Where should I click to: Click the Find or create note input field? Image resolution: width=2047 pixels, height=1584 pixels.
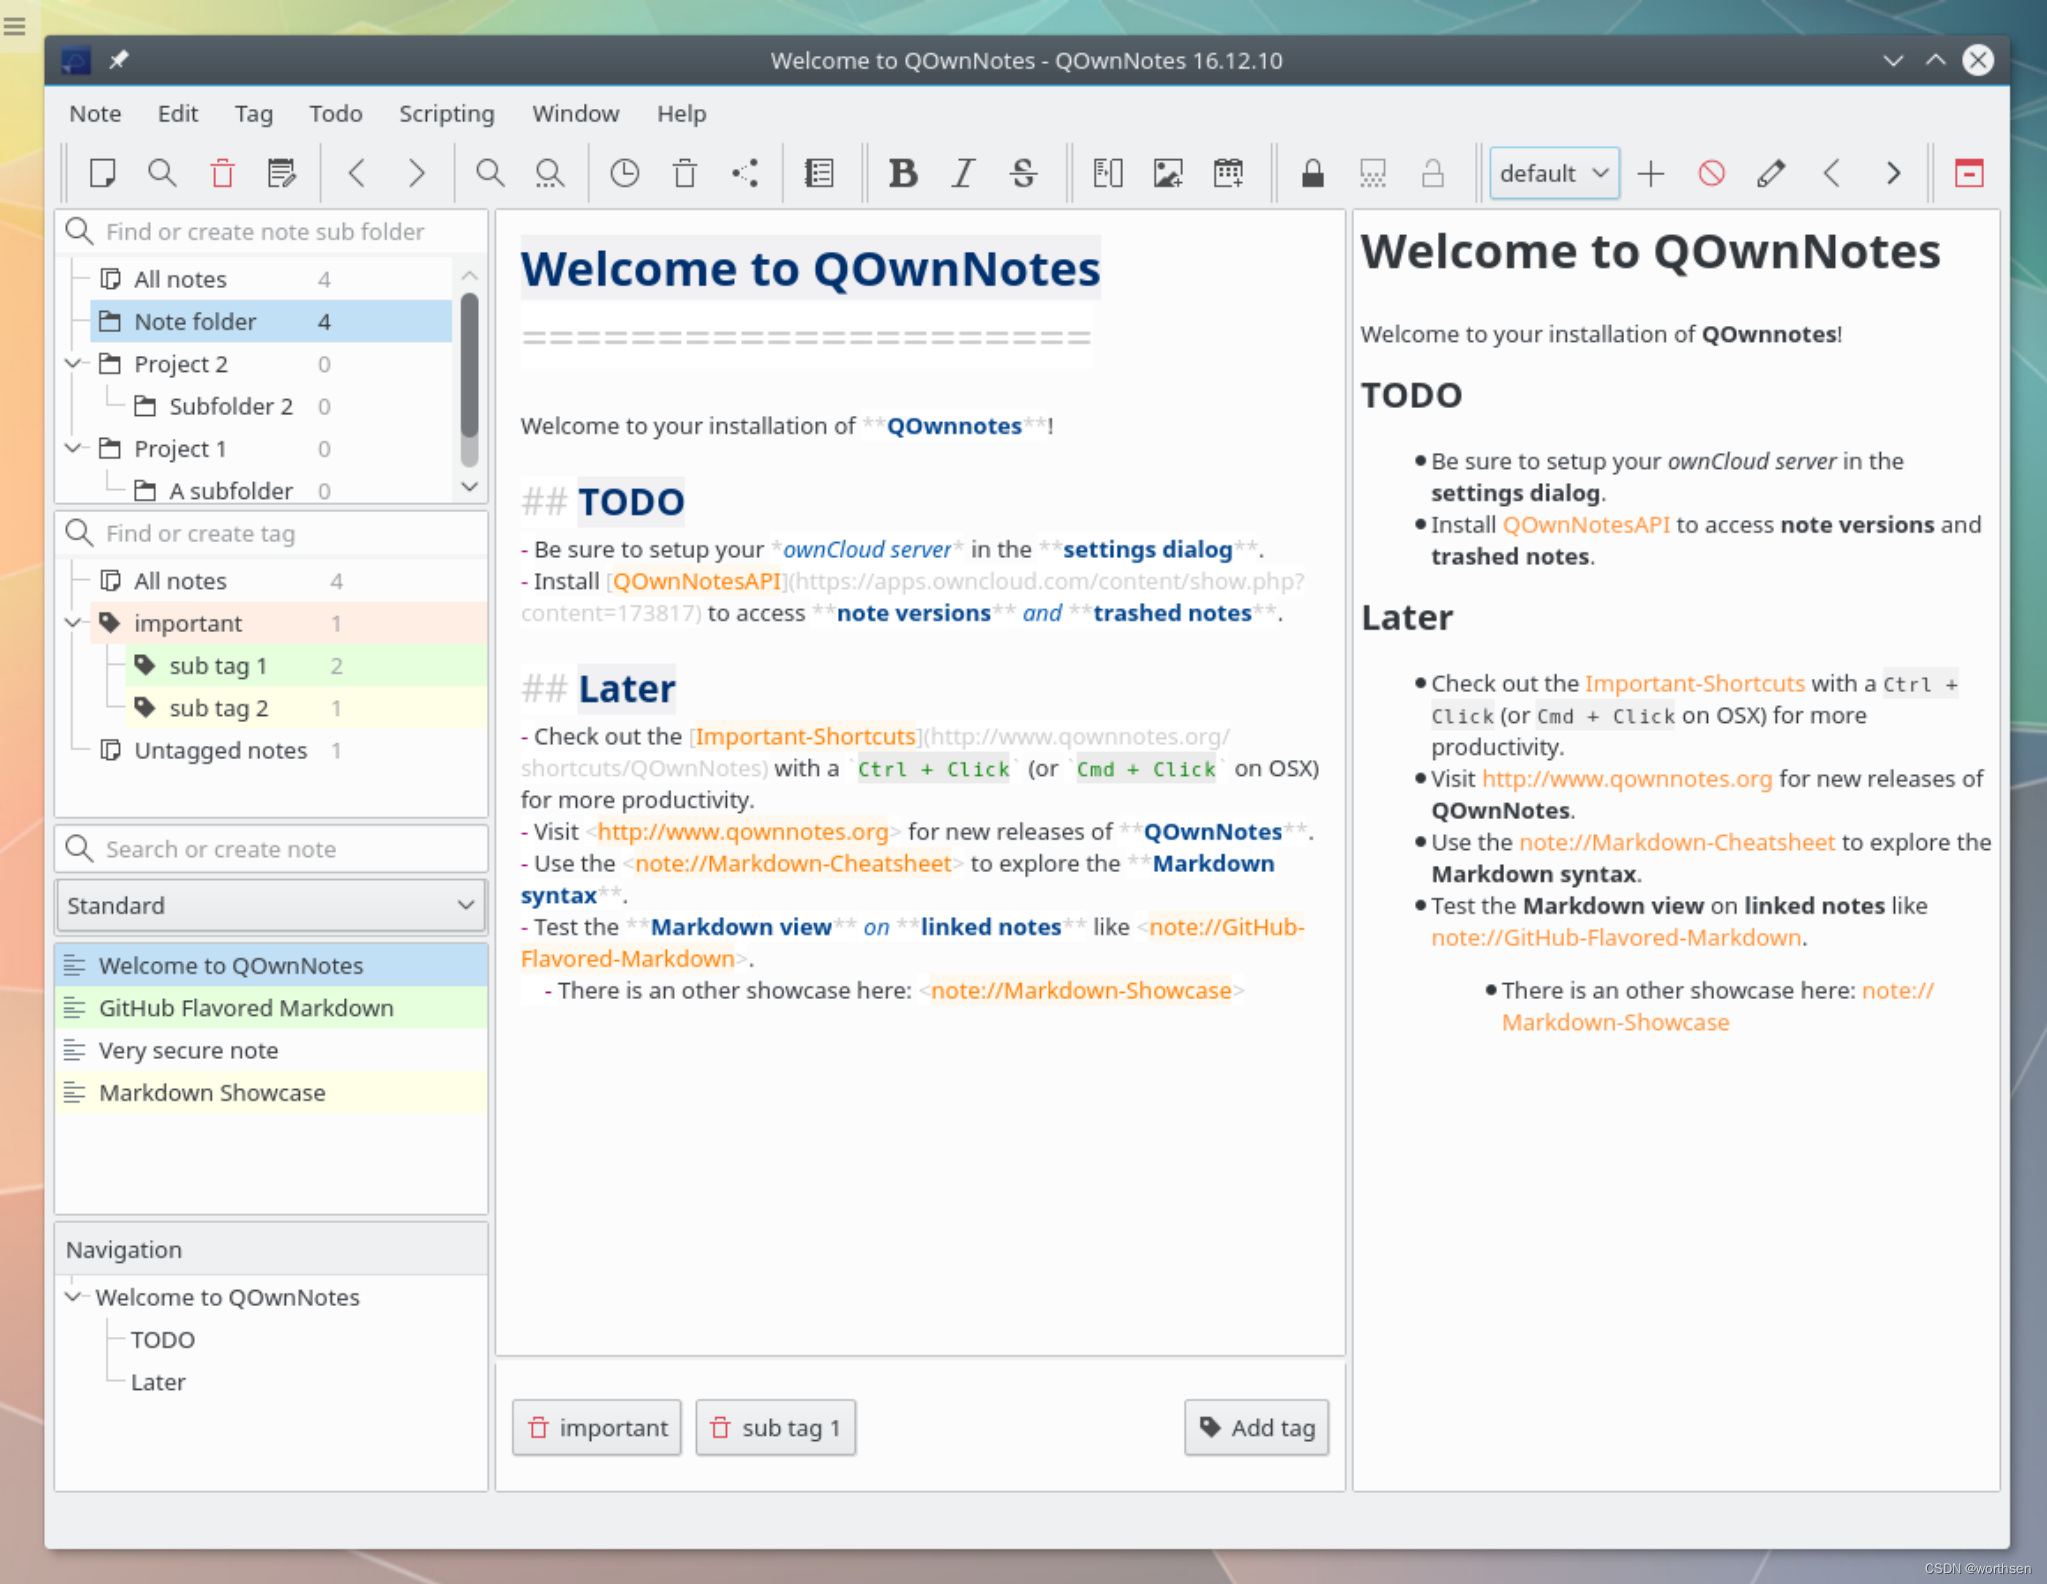click(x=271, y=848)
